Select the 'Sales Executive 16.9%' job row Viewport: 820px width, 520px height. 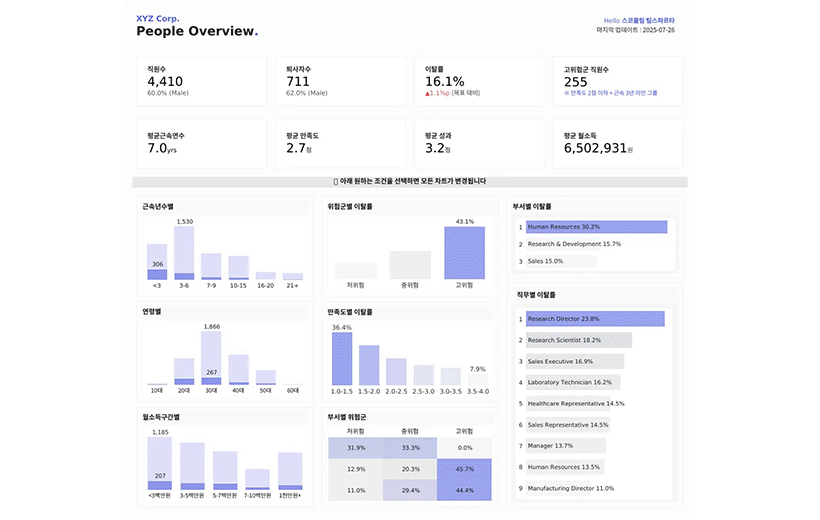[x=575, y=361]
